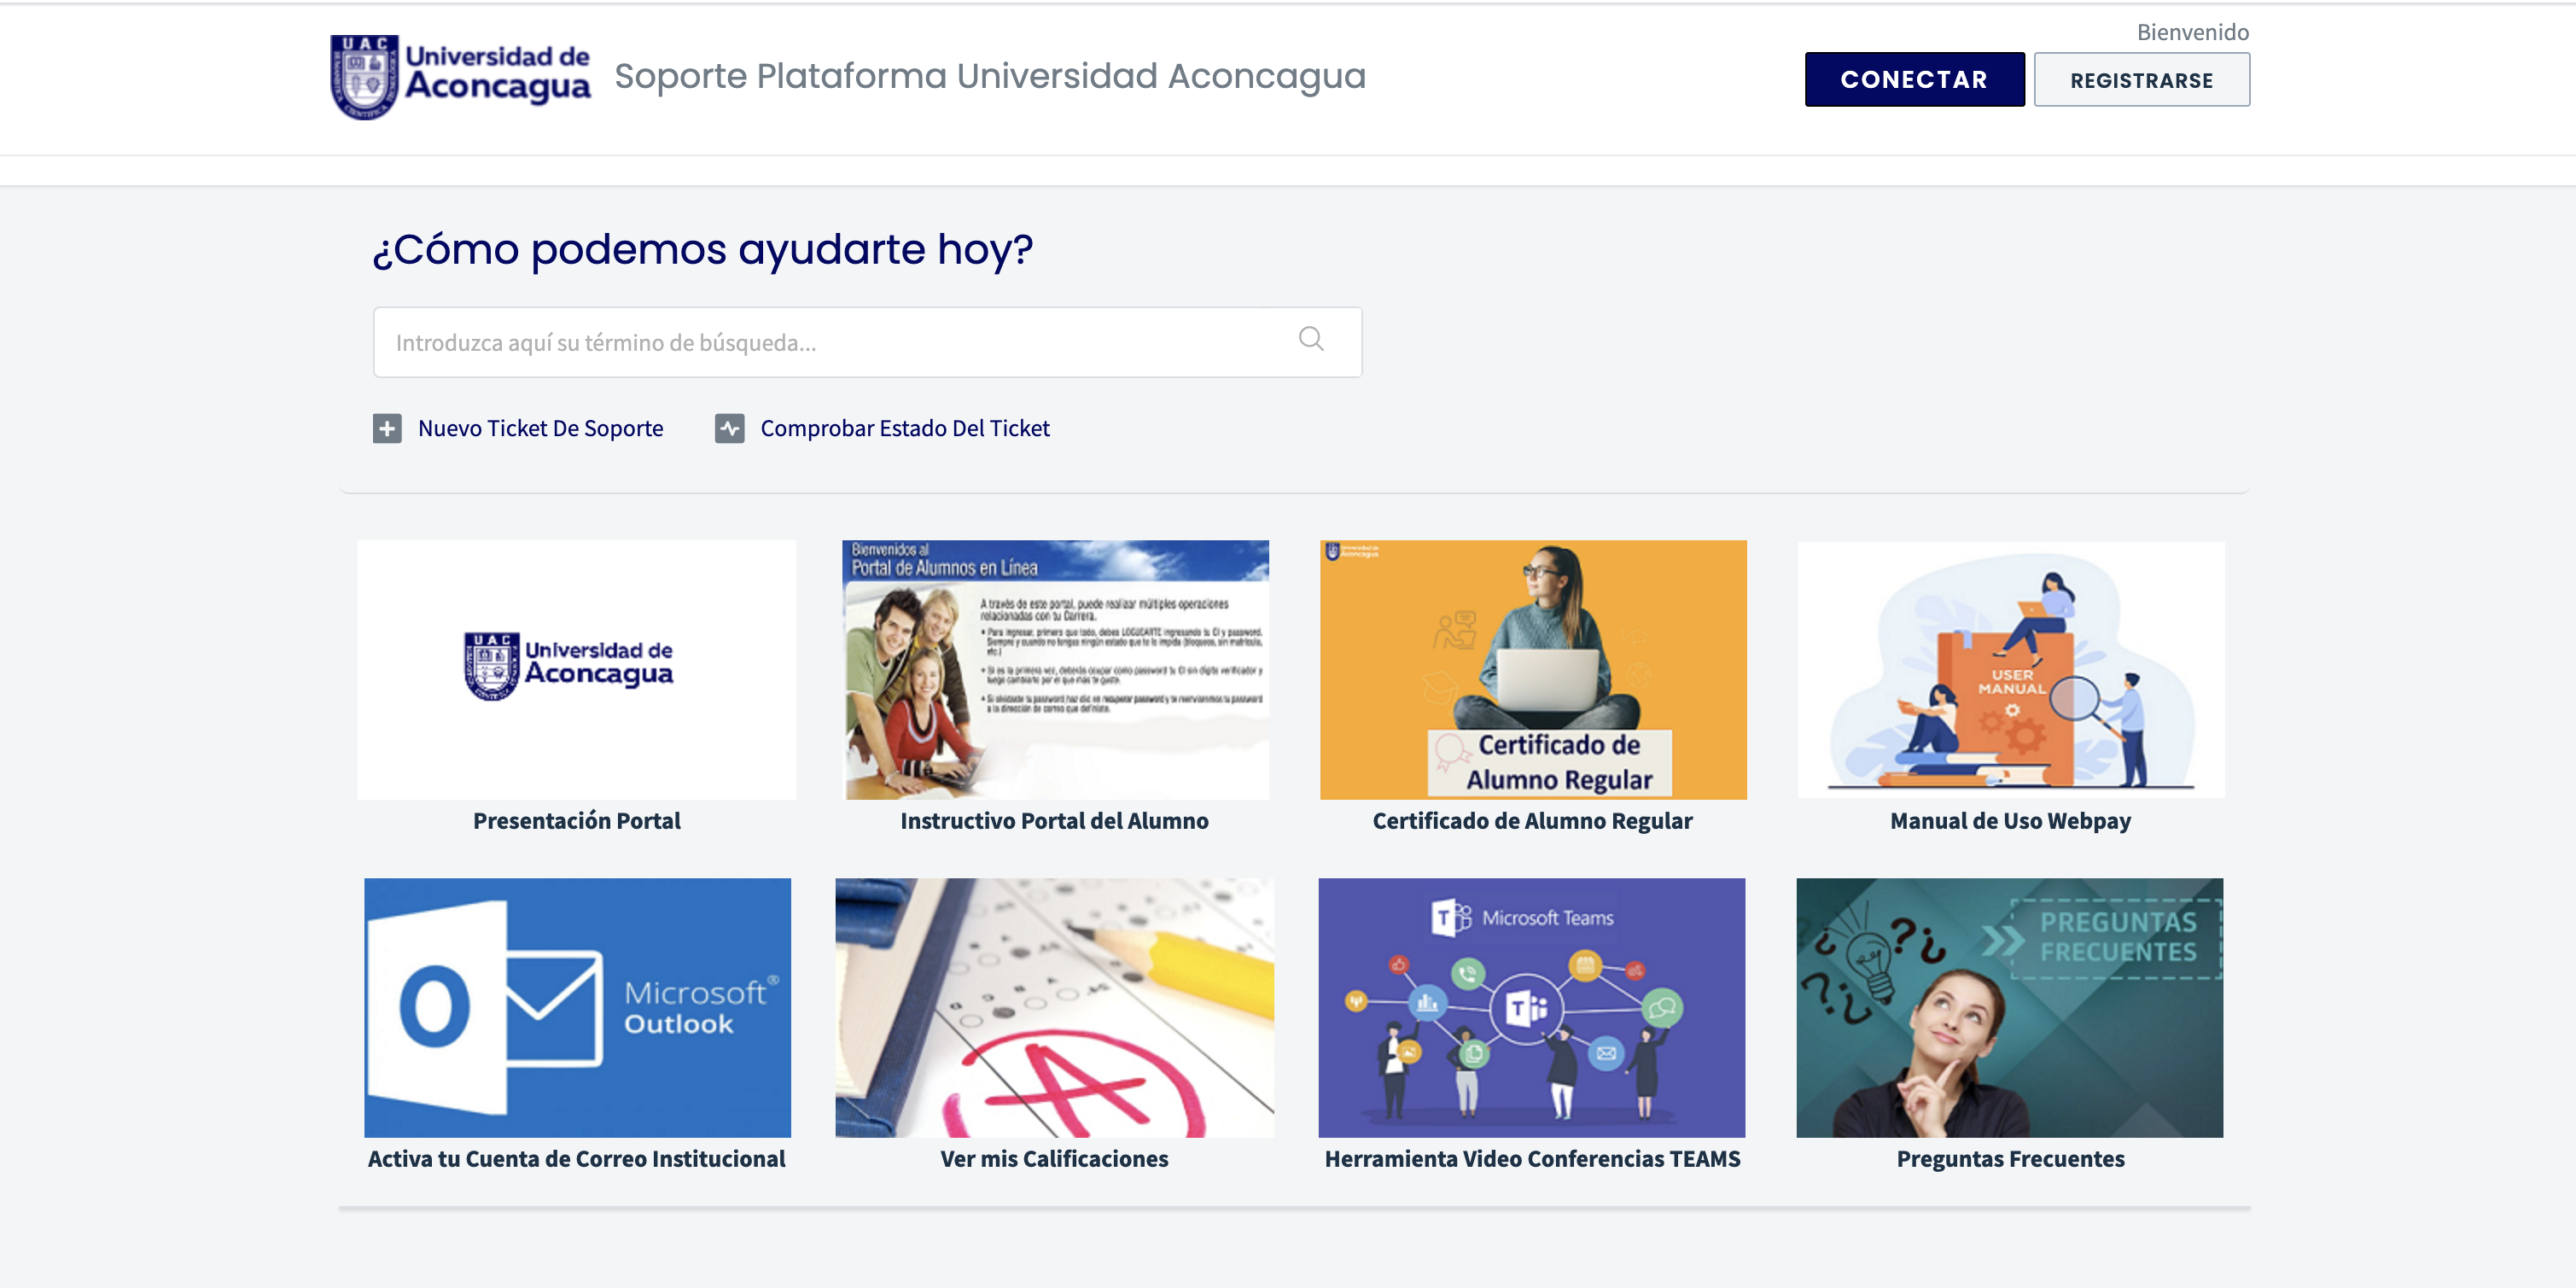
Task: Click the Ver mis Calificaciones title
Action: point(1055,1159)
